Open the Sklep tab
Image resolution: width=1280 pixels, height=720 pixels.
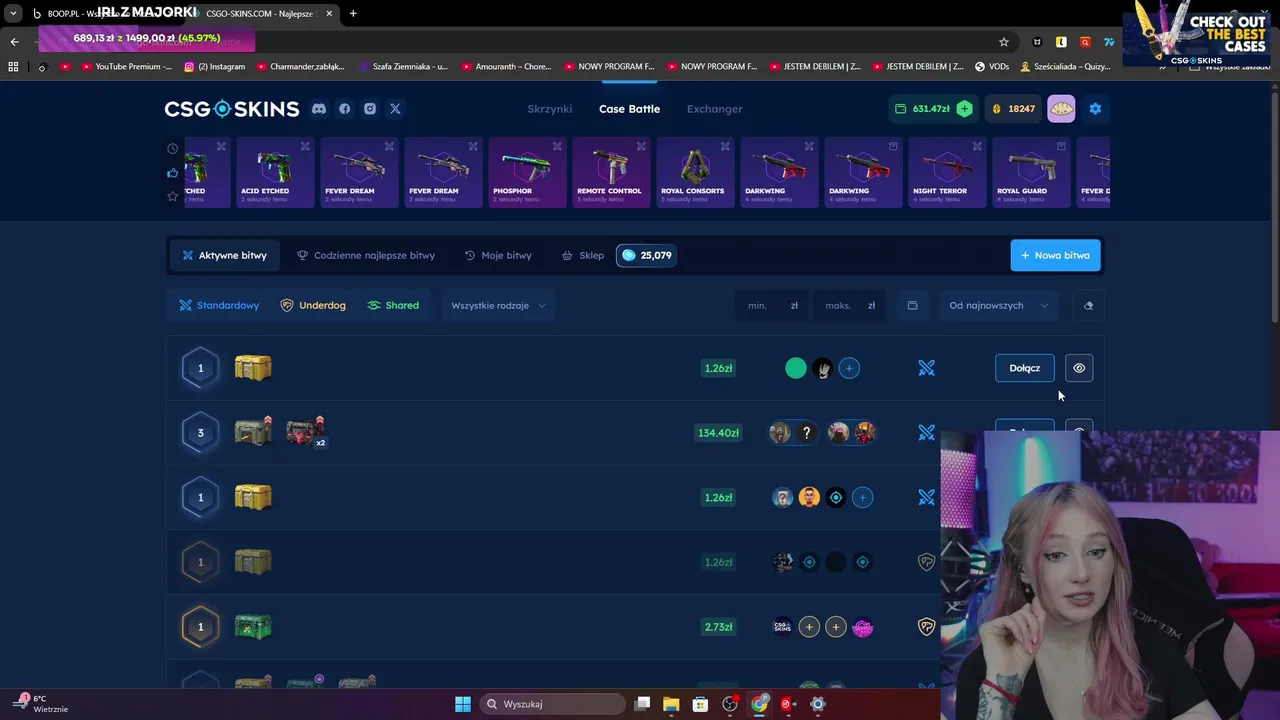pyautogui.click(x=583, y=255)
